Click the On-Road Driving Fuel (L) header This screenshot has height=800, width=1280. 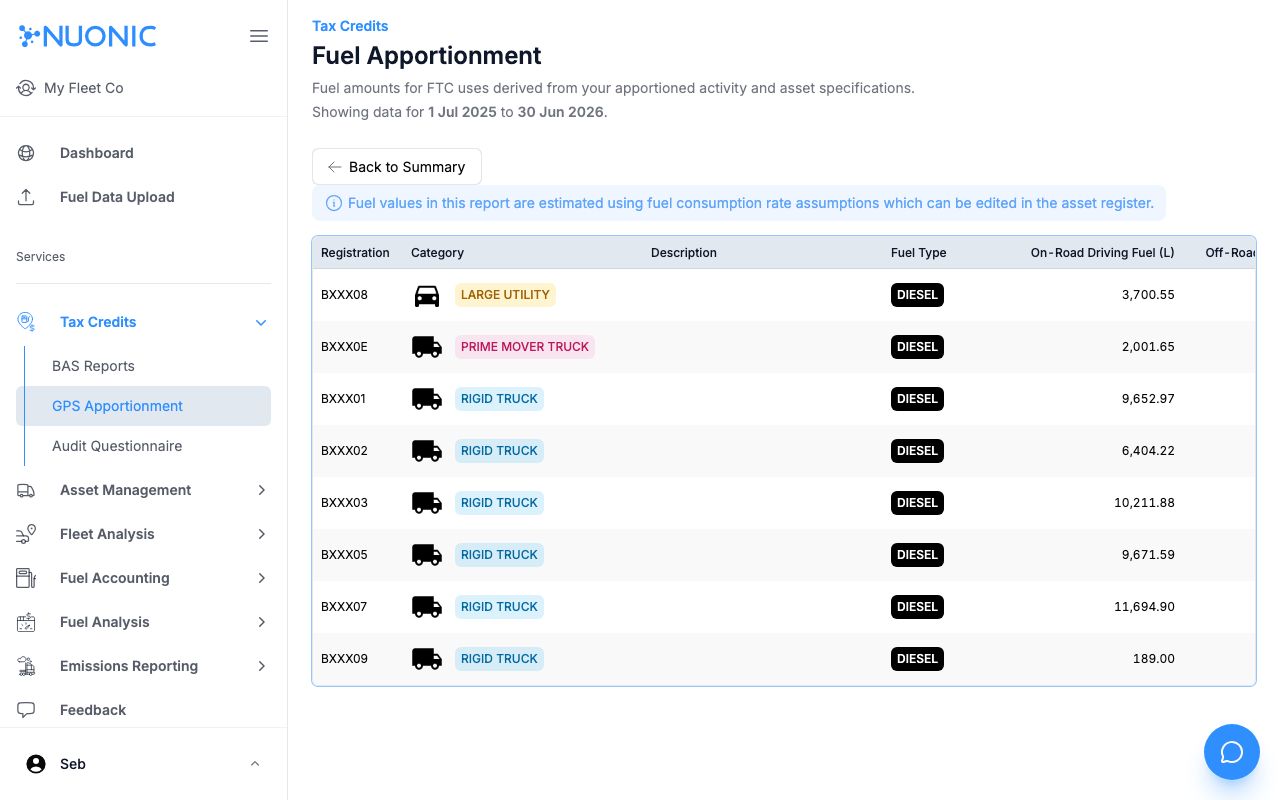pyautogui.click(x=1102, y=253)
